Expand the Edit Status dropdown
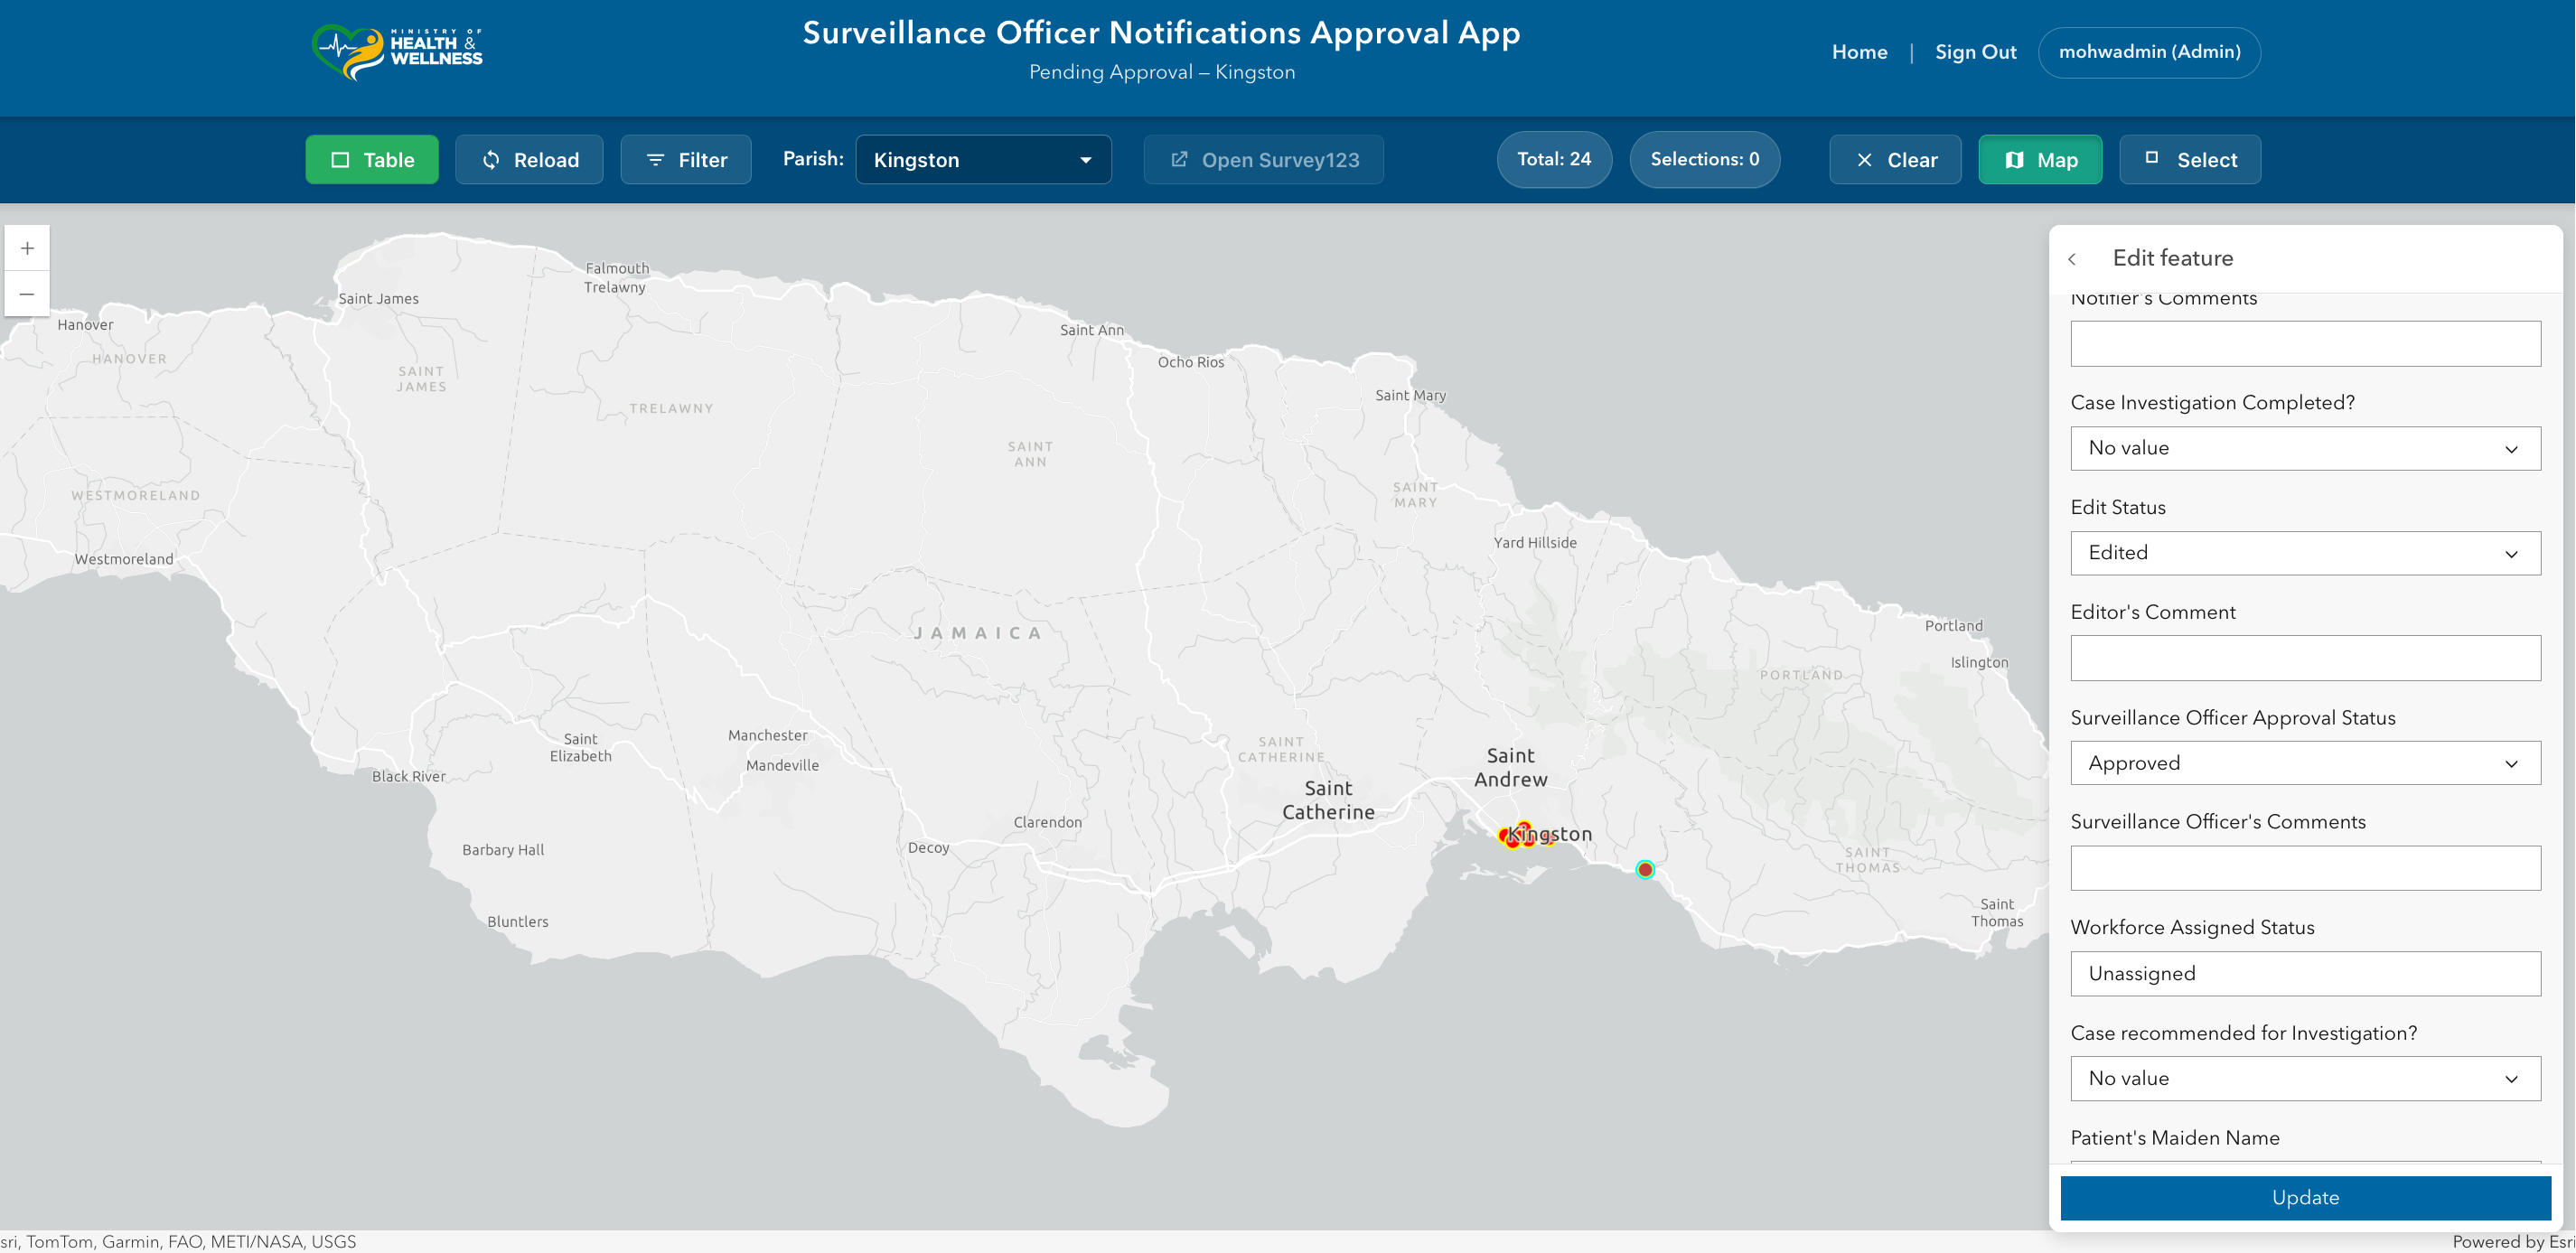Viewport: 2576px width, 1253px height. click(2304, 553)
